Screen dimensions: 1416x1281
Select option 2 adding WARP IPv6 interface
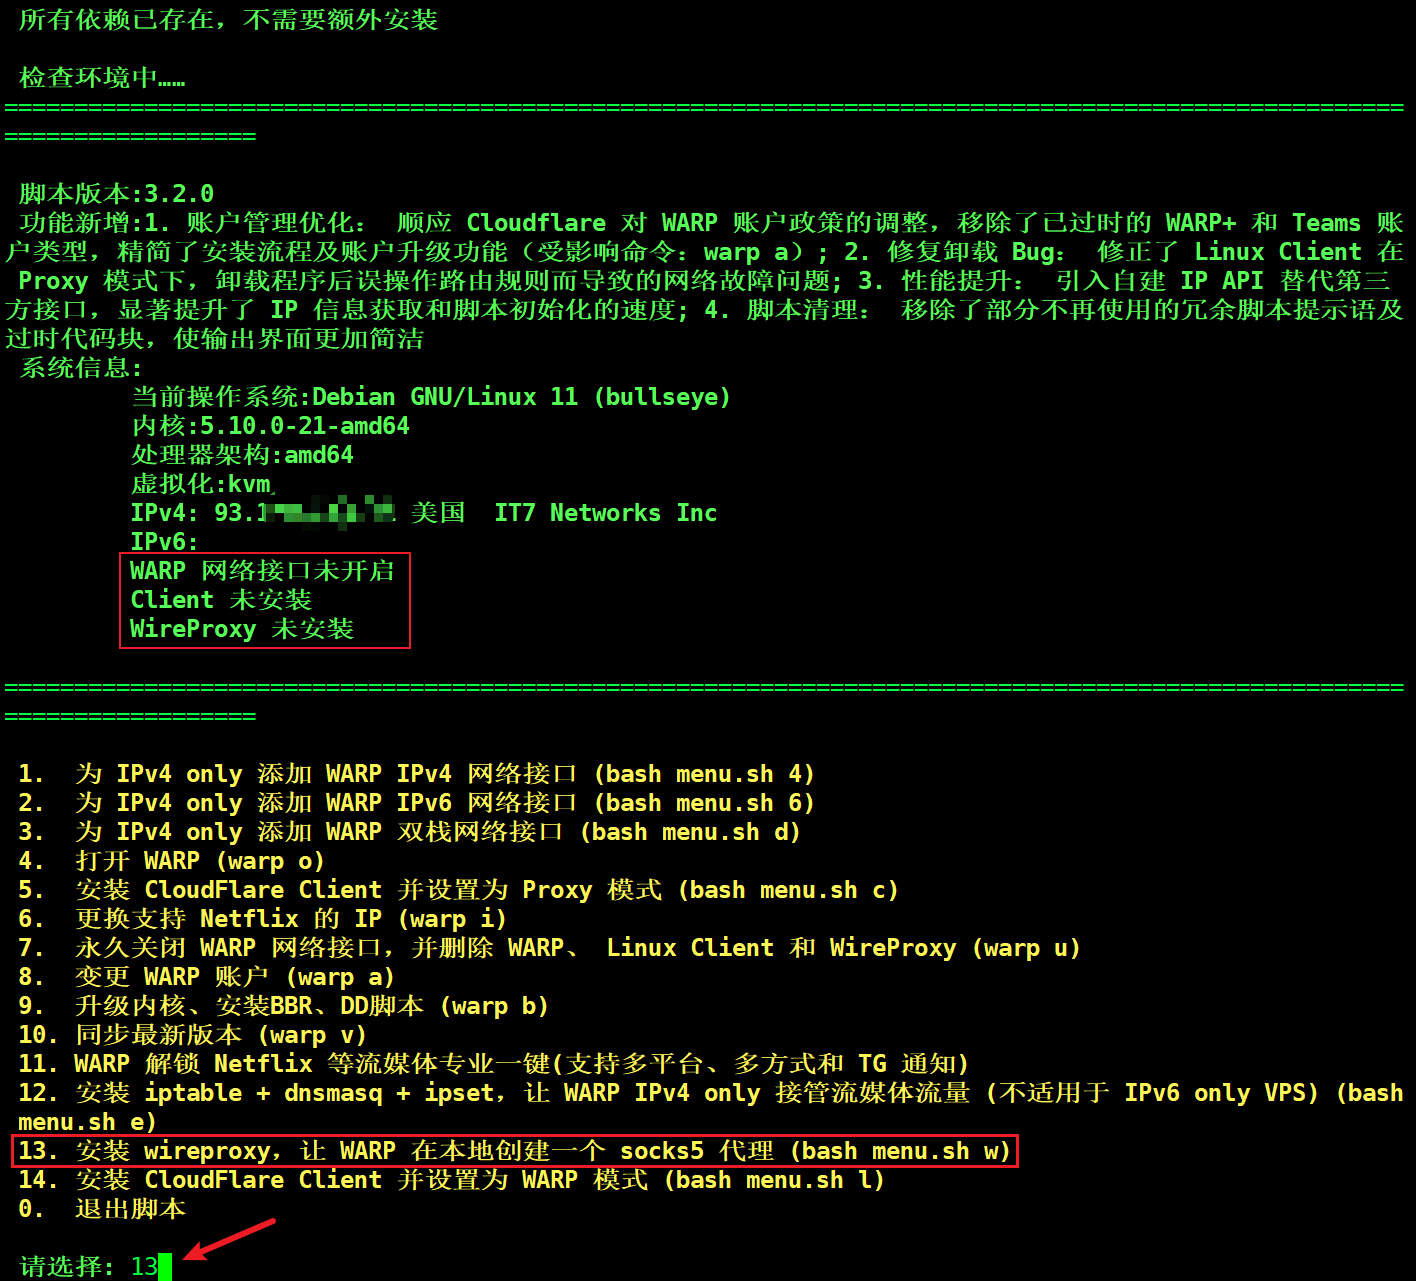(415, 803)
